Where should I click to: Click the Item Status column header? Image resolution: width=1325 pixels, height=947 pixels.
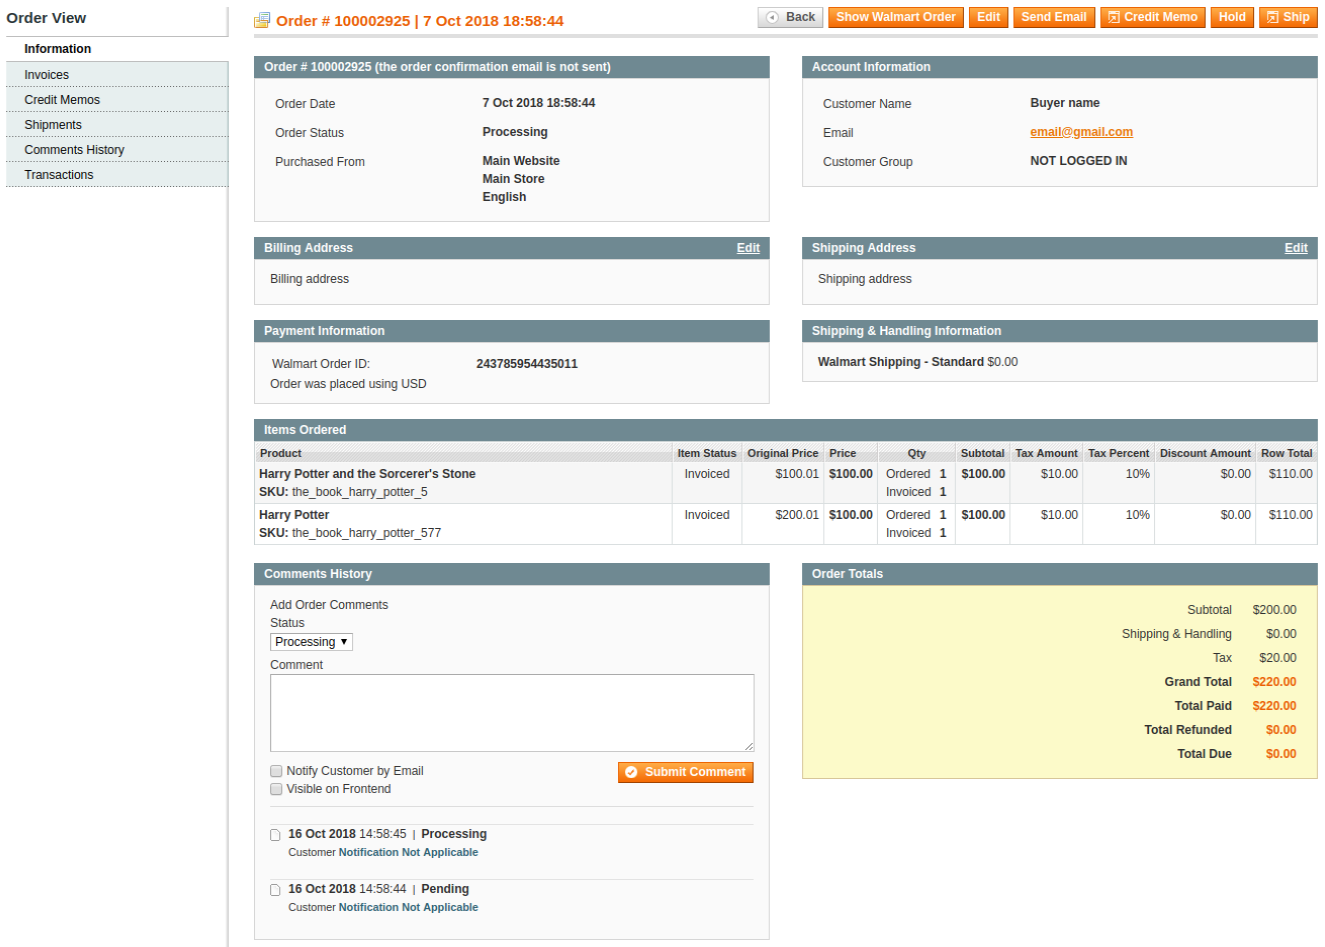[x=707, y=453]
